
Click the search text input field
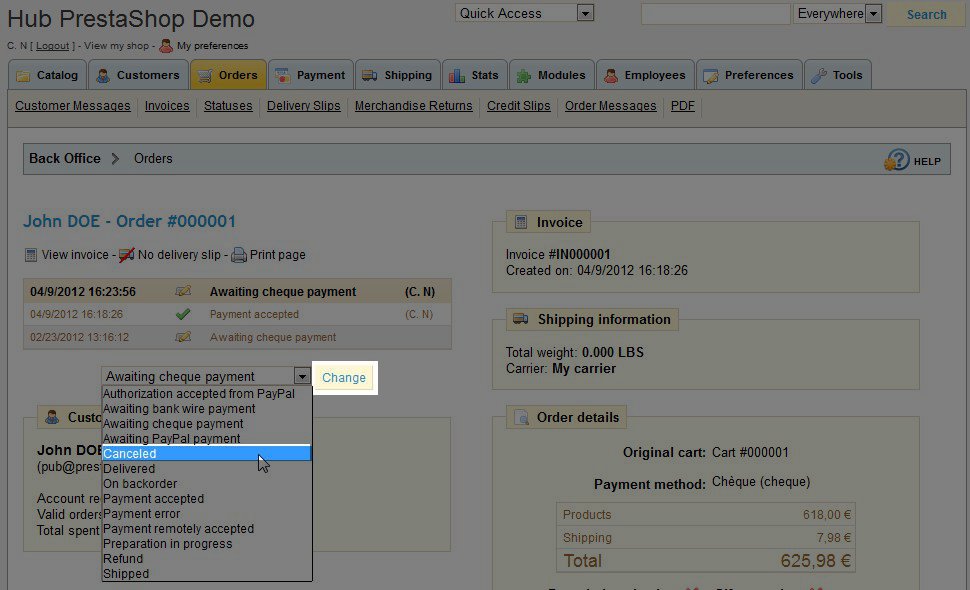pyautogui.click(x=715, y=14)
